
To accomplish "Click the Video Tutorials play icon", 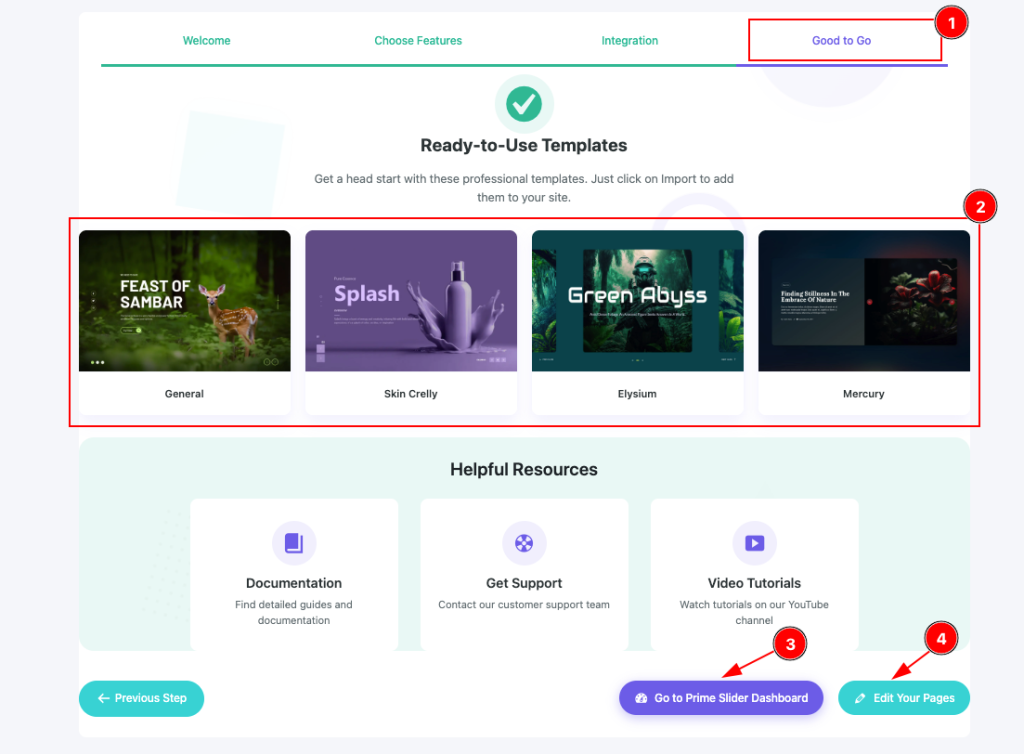I will point(754,543).
